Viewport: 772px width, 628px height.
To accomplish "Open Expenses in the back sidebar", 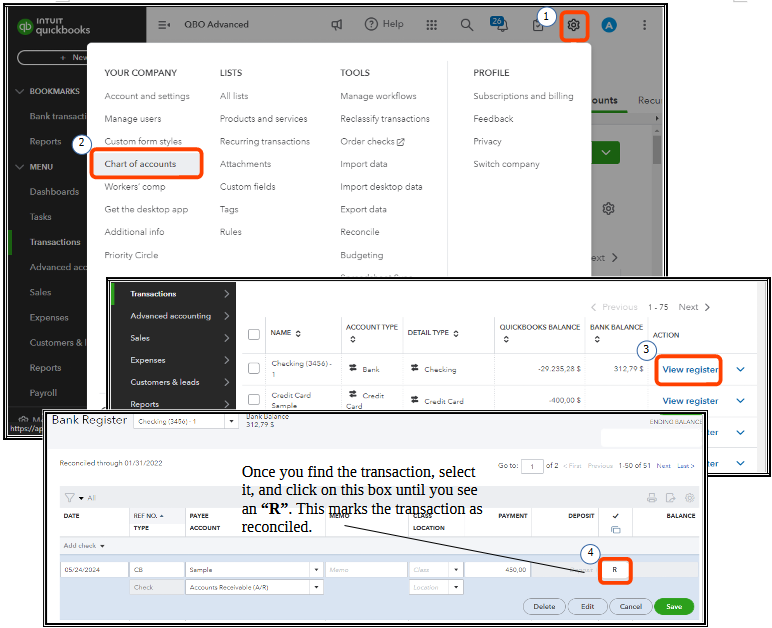I will tap(49, 317).
